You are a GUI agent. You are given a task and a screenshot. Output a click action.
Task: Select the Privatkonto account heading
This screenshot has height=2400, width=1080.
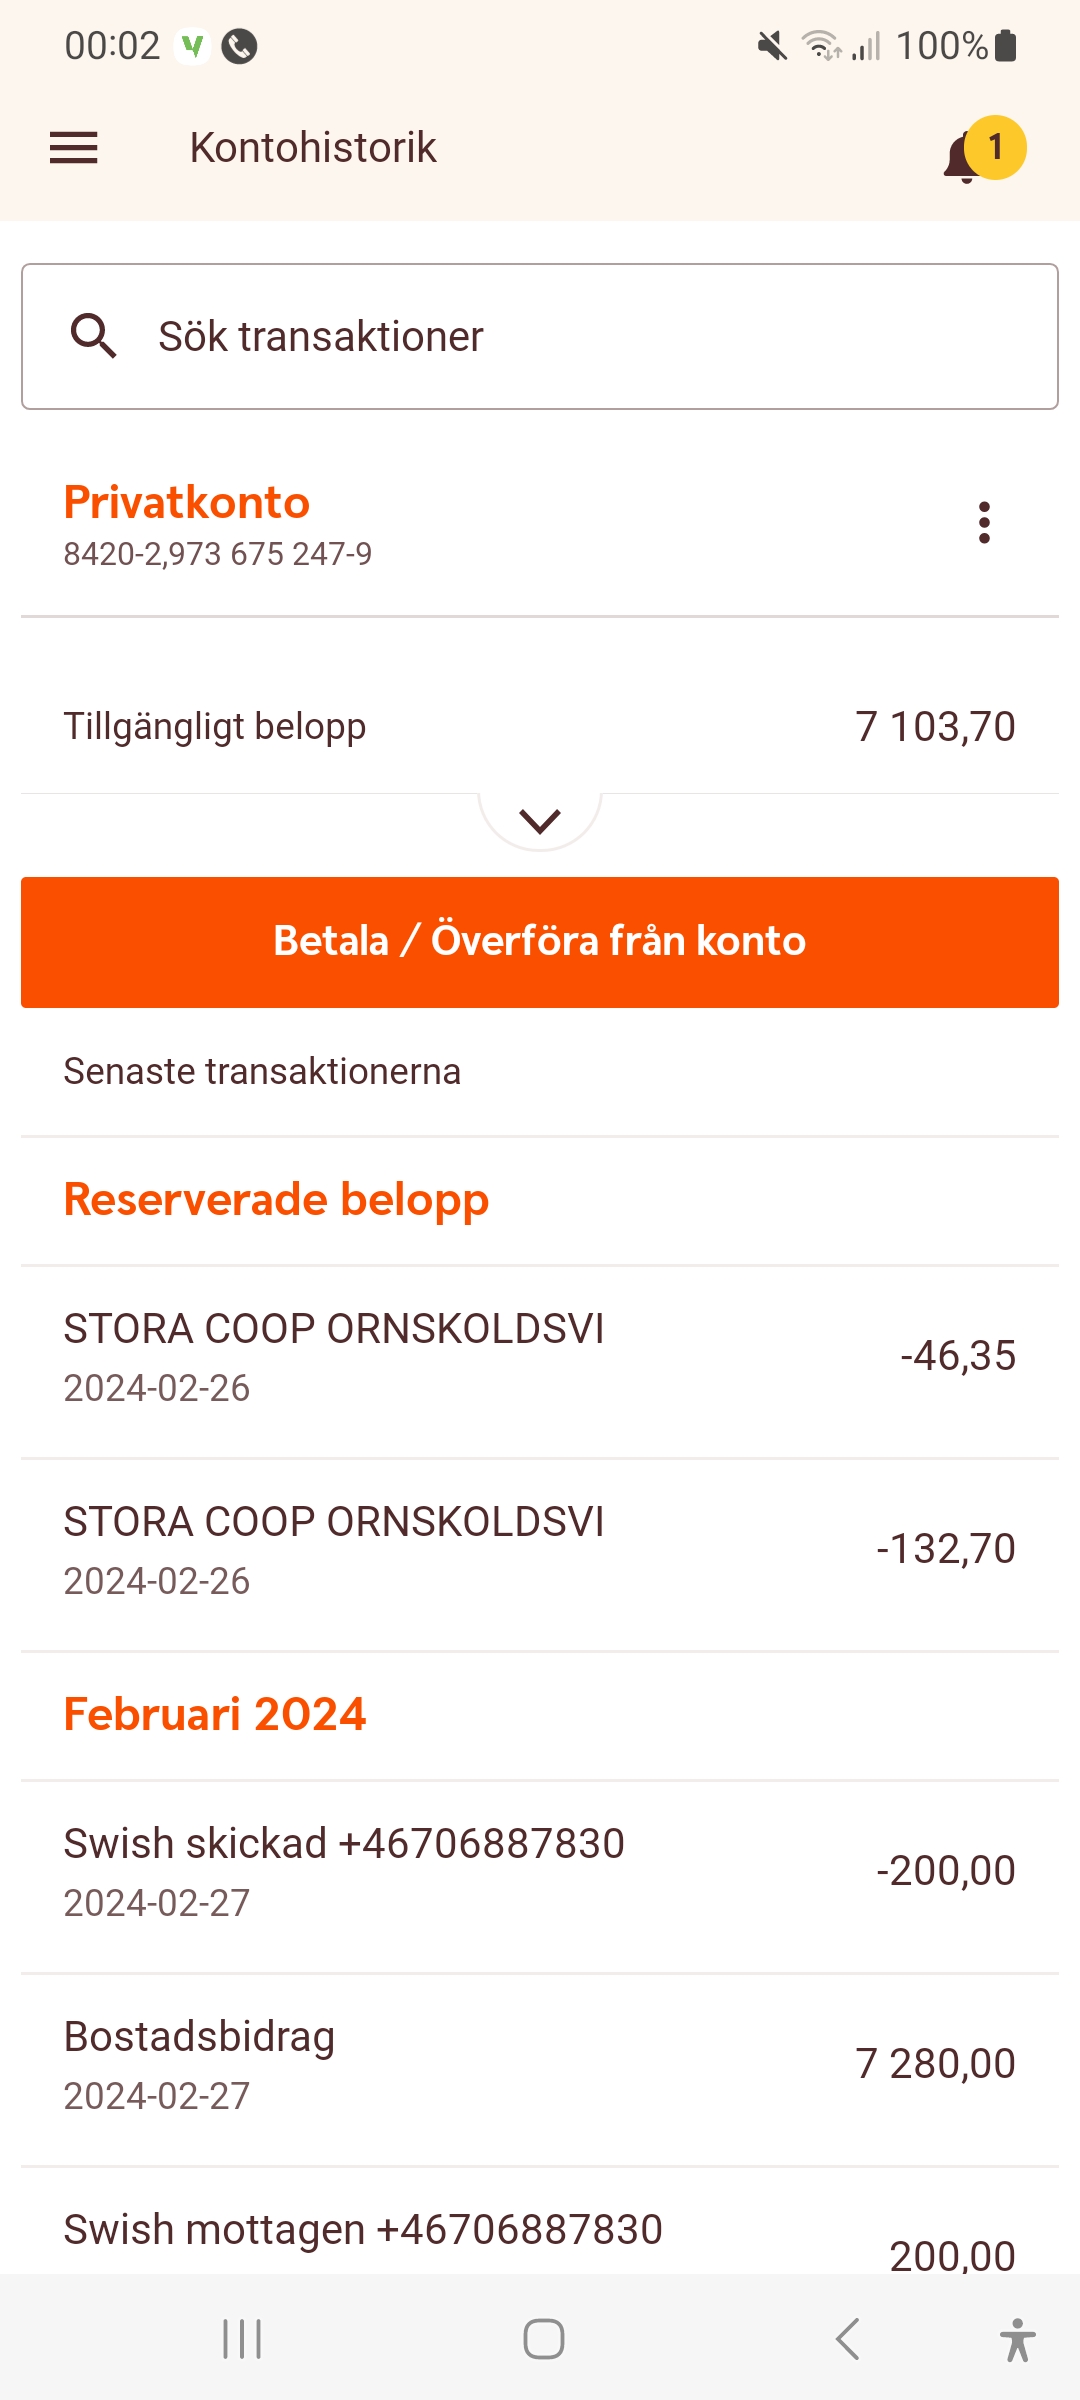[187, 503]
